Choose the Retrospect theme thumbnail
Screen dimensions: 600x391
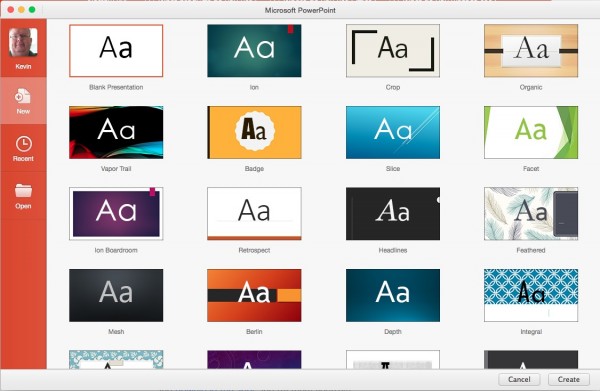coord(254,213)
